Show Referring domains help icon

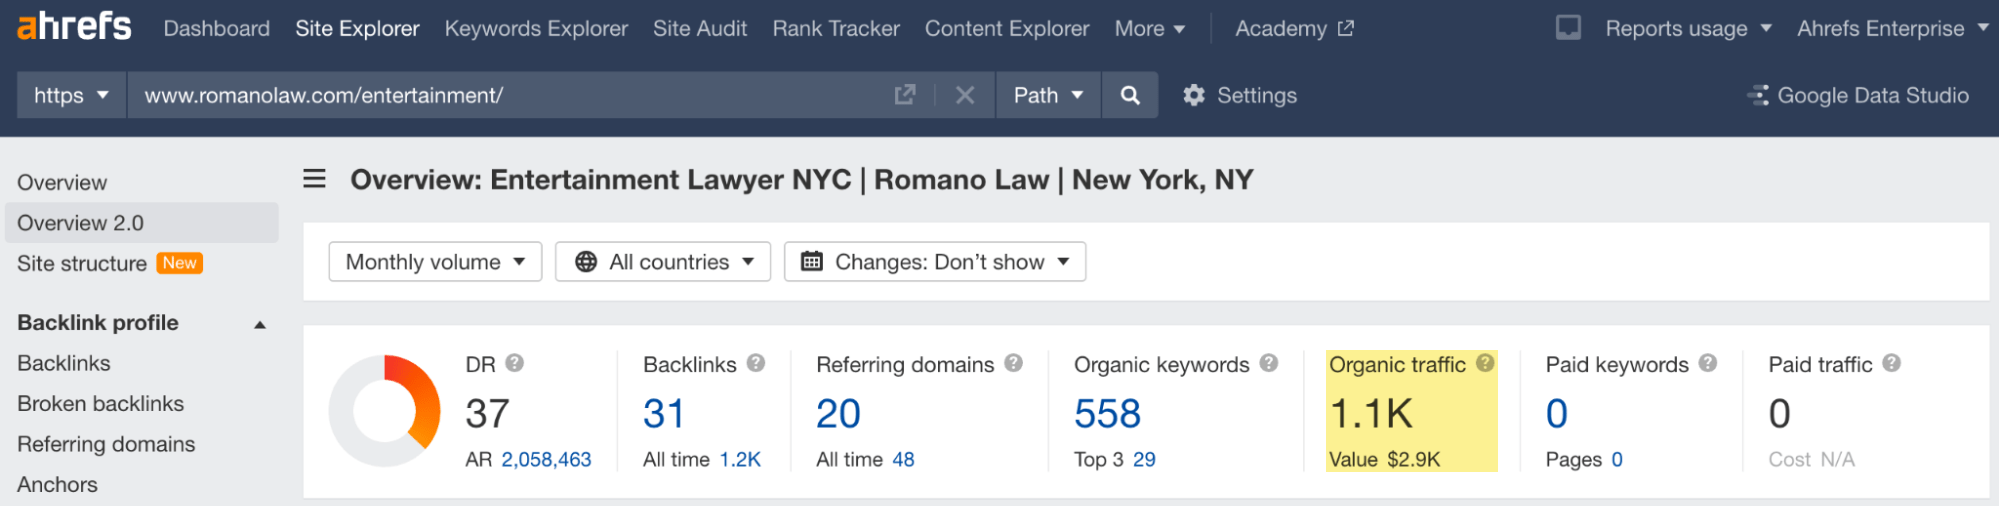[1014, 363]
